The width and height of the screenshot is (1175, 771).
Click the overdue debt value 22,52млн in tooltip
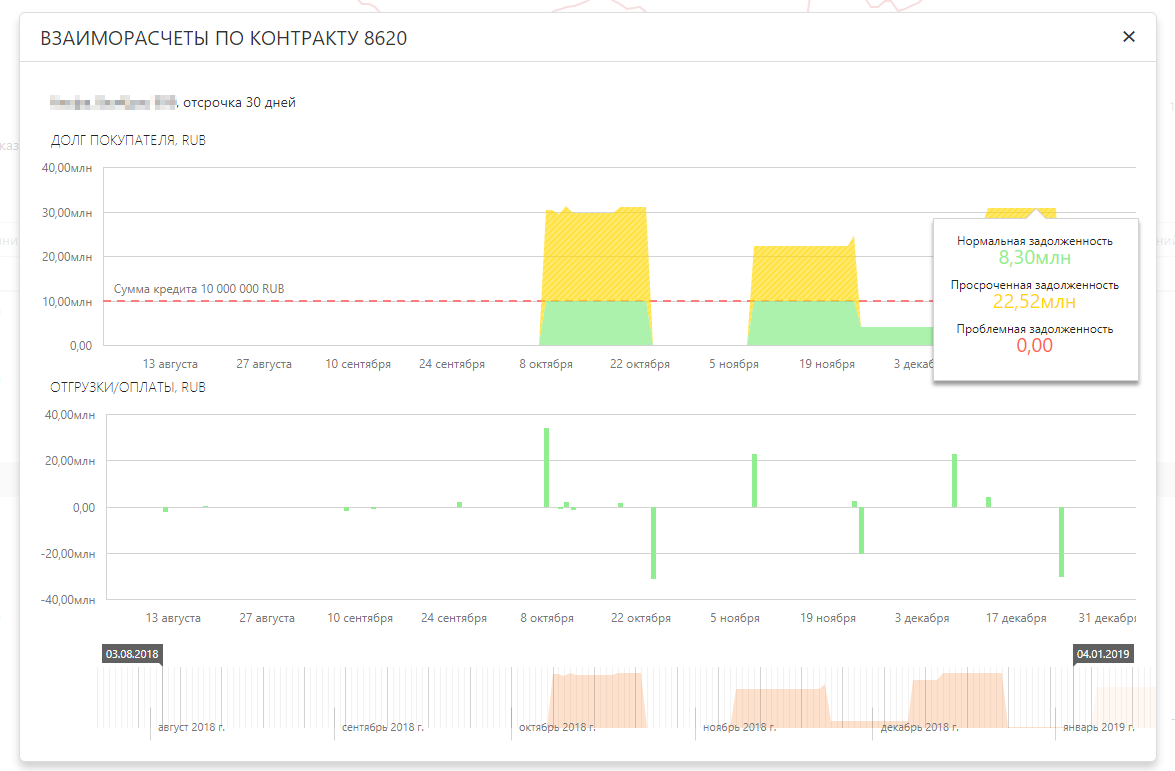[x=1034, y=302]
